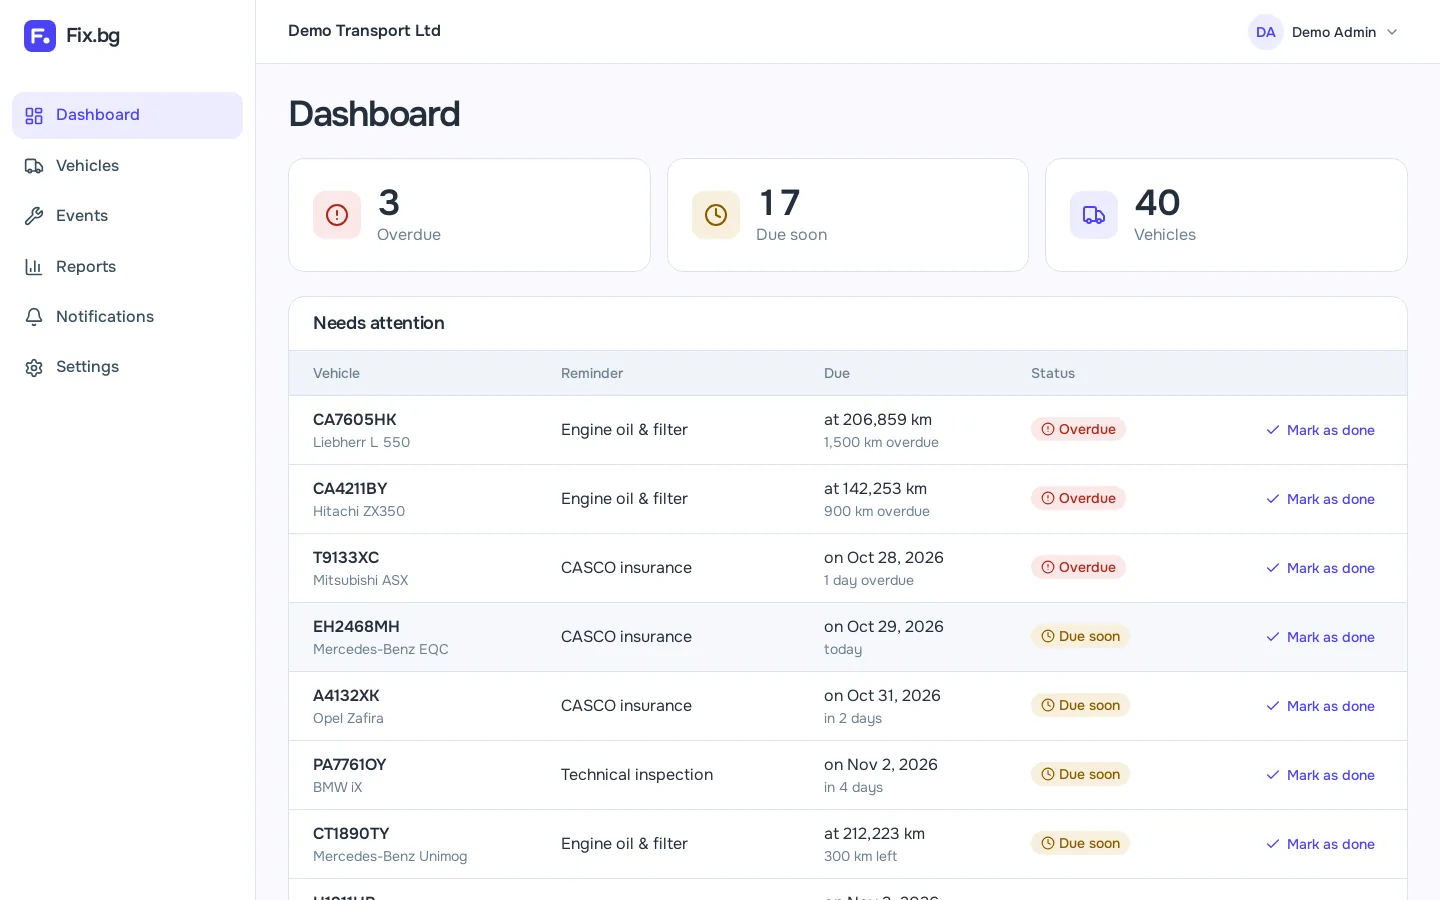
Task: Click the Vehicles truck icon in sidebar
Action: pyautogui.click(x=34, y=166)
